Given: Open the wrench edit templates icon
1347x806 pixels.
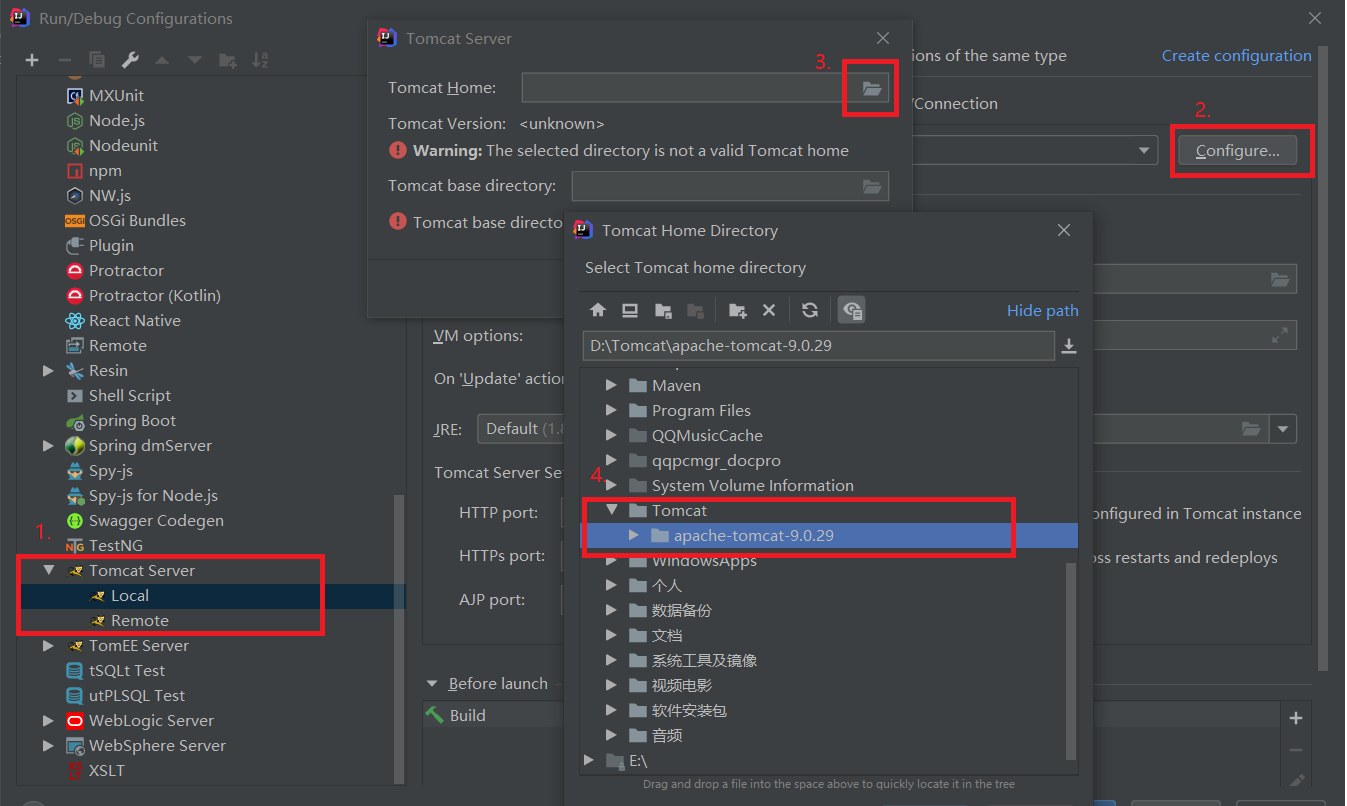Looking at the screenshot, I should click(x=130, y=60).
